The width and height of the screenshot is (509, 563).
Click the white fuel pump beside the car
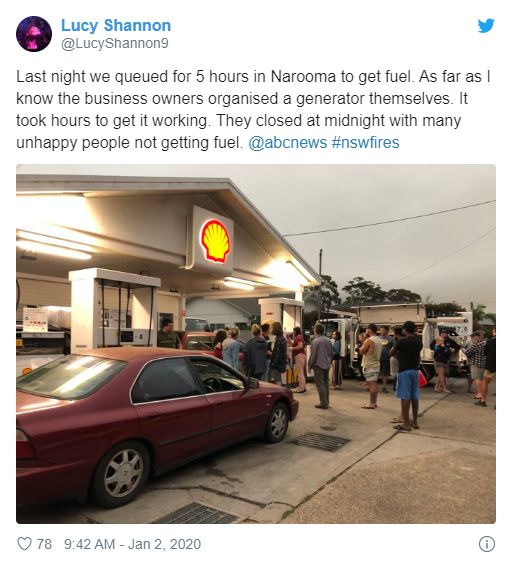[114, 311]
